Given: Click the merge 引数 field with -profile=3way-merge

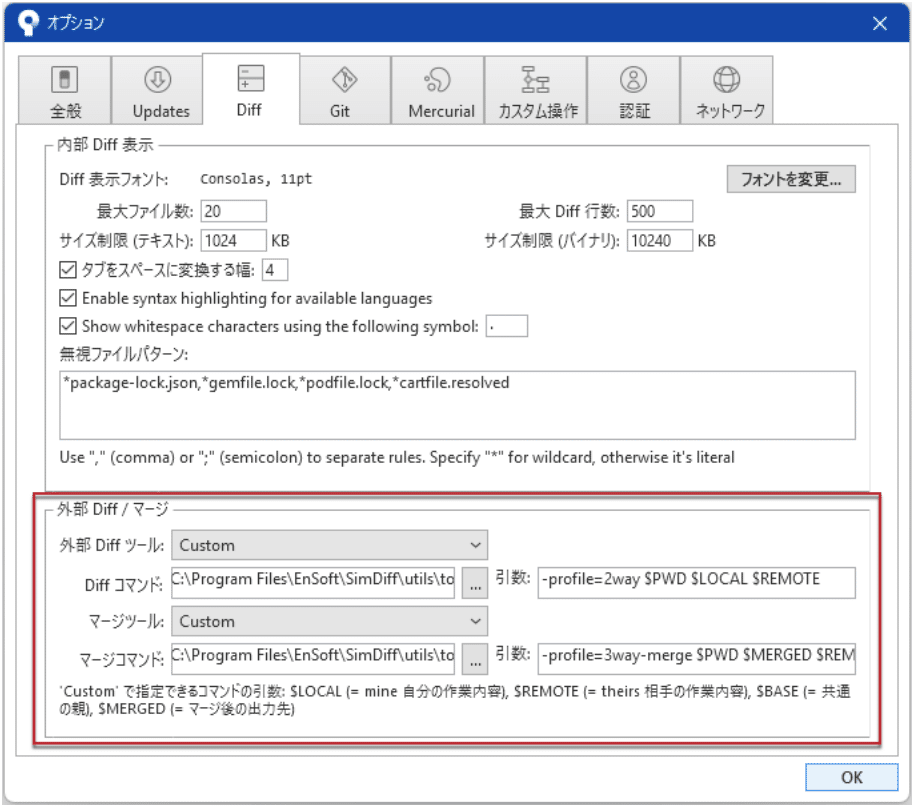Looking at the screenshot, I should [x=697, y=658].
